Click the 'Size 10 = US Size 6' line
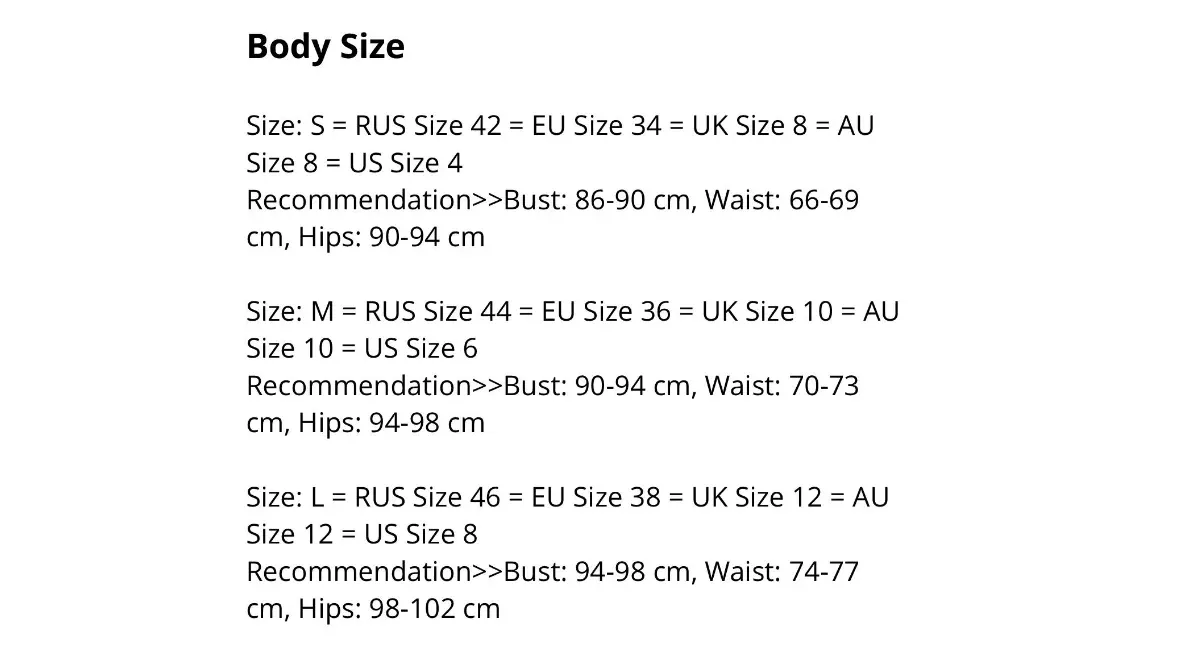Viewport: 1186px width, 654px height. point(362,349)
